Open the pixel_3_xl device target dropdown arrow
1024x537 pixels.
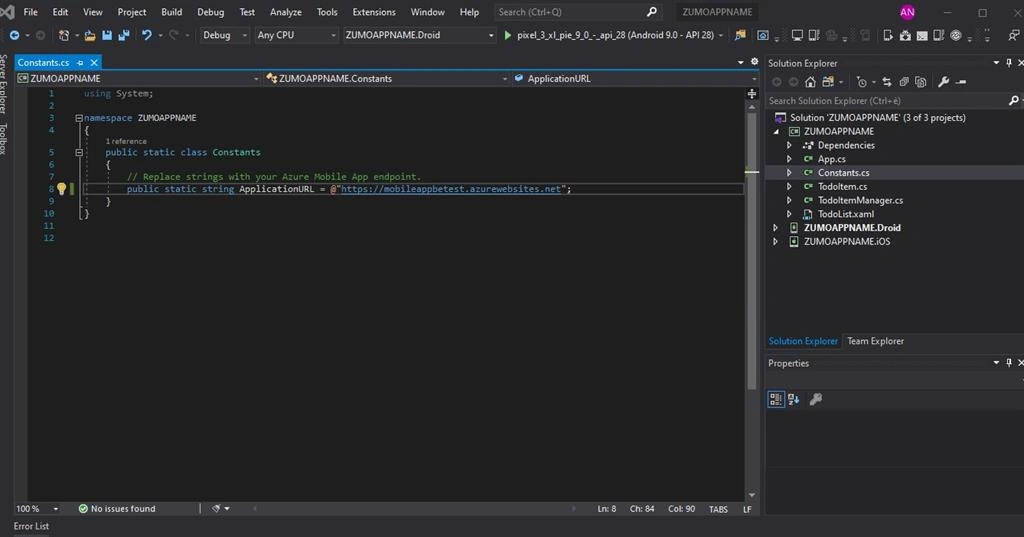coord(721,35)
